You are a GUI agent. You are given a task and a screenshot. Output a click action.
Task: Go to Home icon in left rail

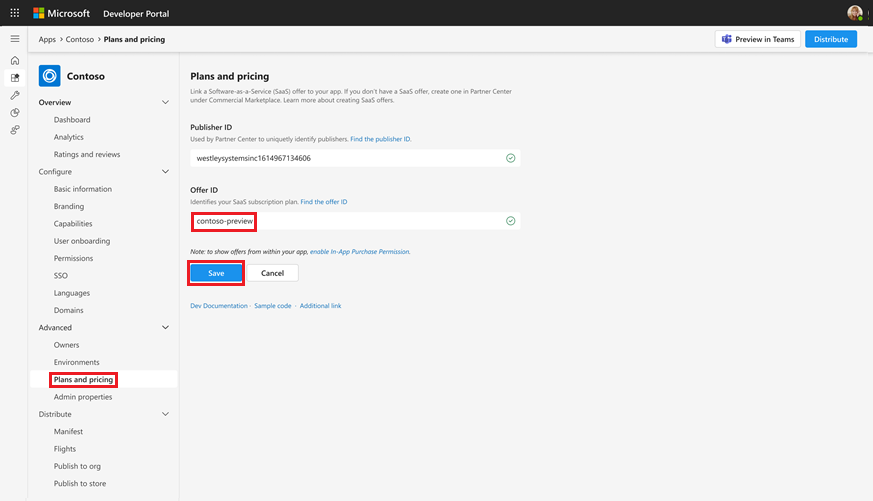click(15, 60)
